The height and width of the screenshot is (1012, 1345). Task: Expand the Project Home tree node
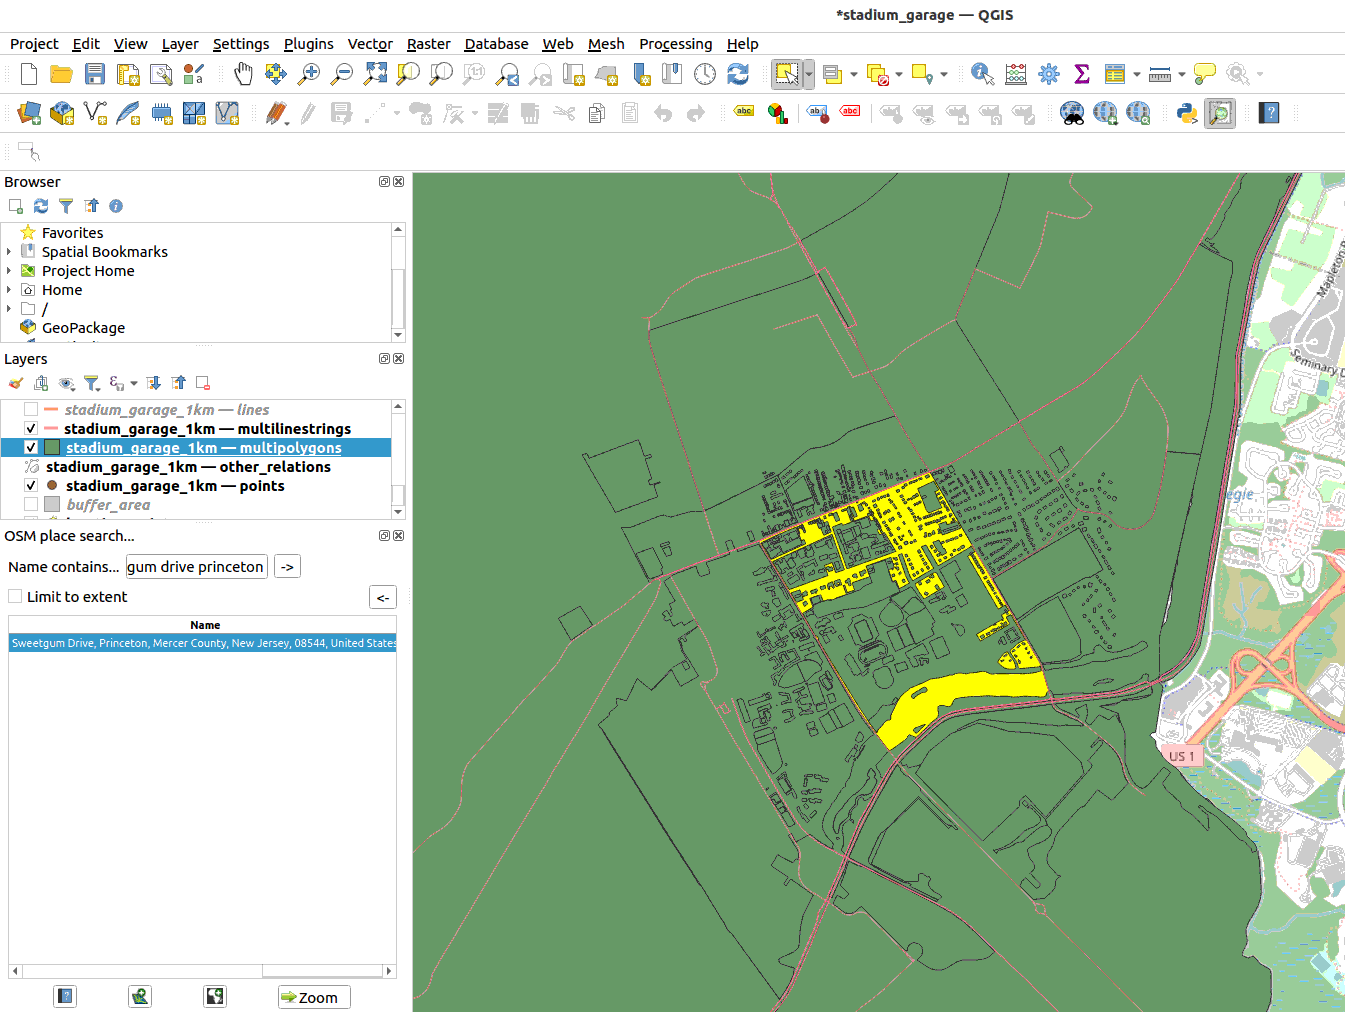(x=9, y=271)
